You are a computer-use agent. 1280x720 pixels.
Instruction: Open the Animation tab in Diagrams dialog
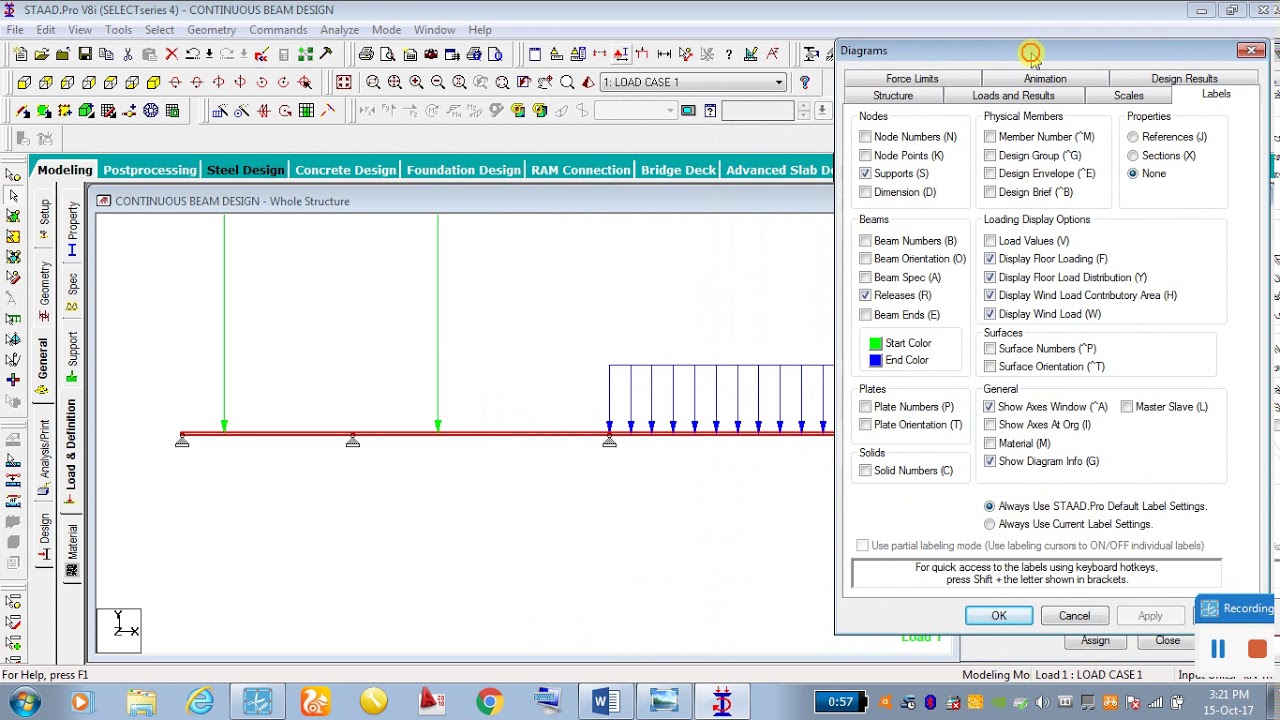pos(1045,79)
